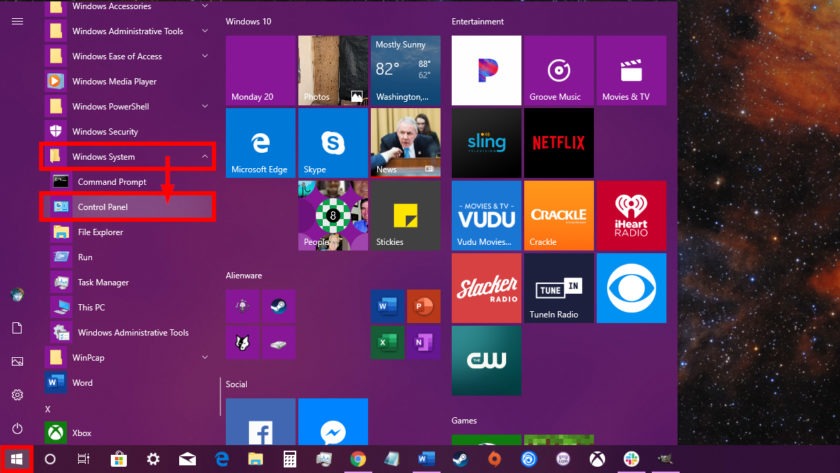Open Windows Media Player
Image resolution: width=840 pixels, height=473 pixels.
click(x=127, y=81)
